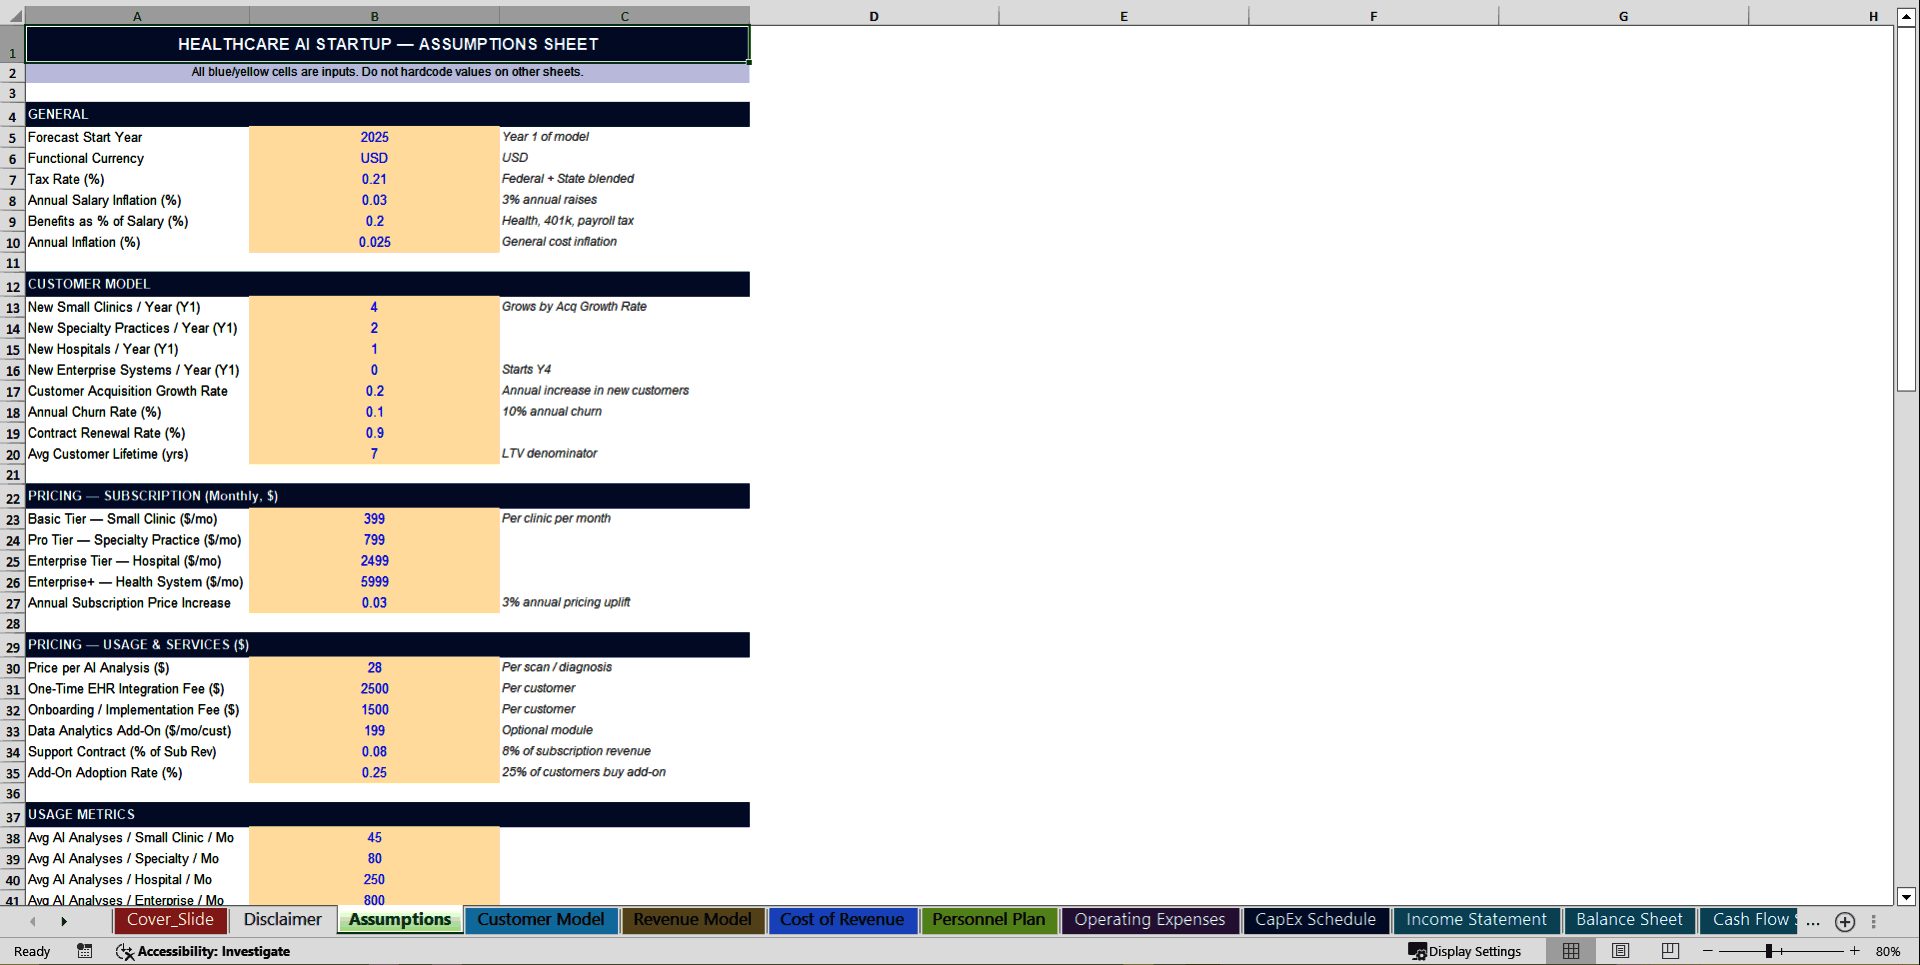Select cell B23 containing 399
Screen dimensions: 1920x965
click(x=374, y=519)
